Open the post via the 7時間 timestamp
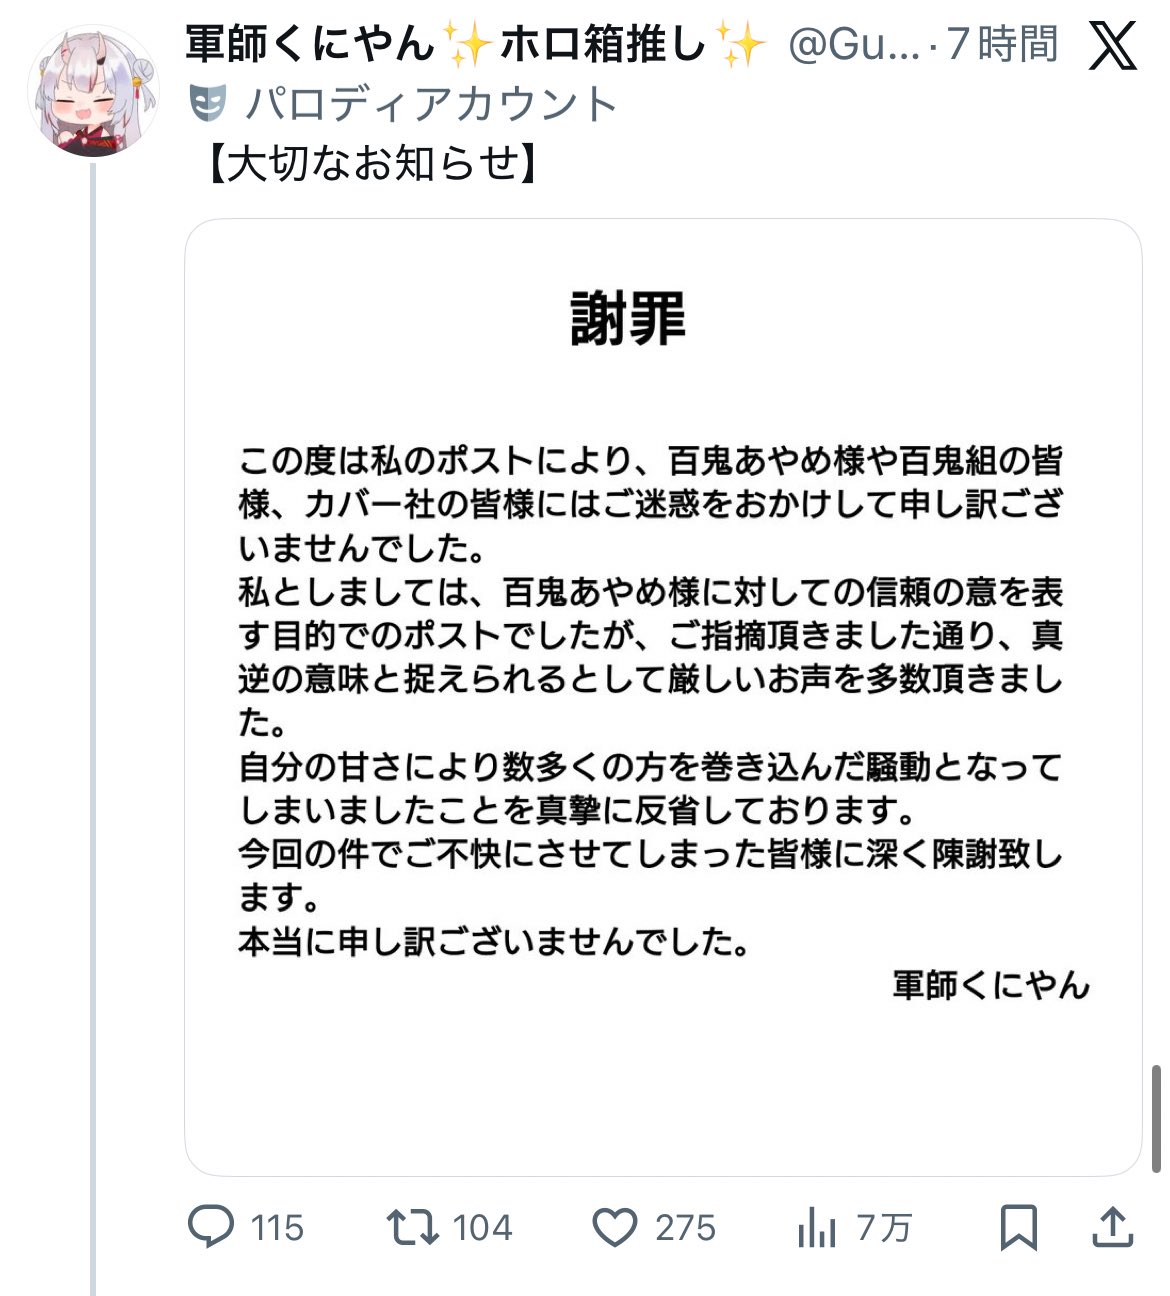Viewport: 1170px width, 1296px height. pos(1003,45)
